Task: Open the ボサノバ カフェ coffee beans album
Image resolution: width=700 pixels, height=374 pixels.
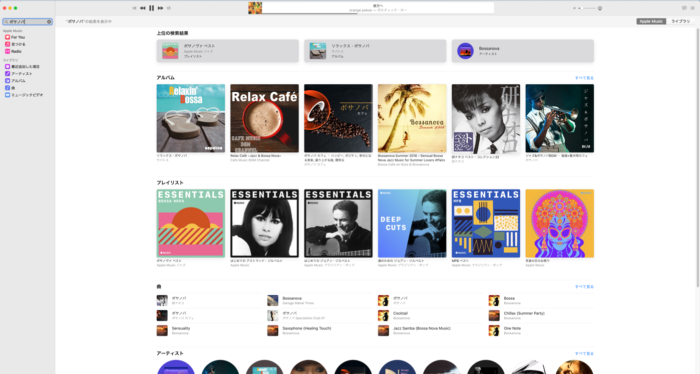Action: [x=338, y=118]
